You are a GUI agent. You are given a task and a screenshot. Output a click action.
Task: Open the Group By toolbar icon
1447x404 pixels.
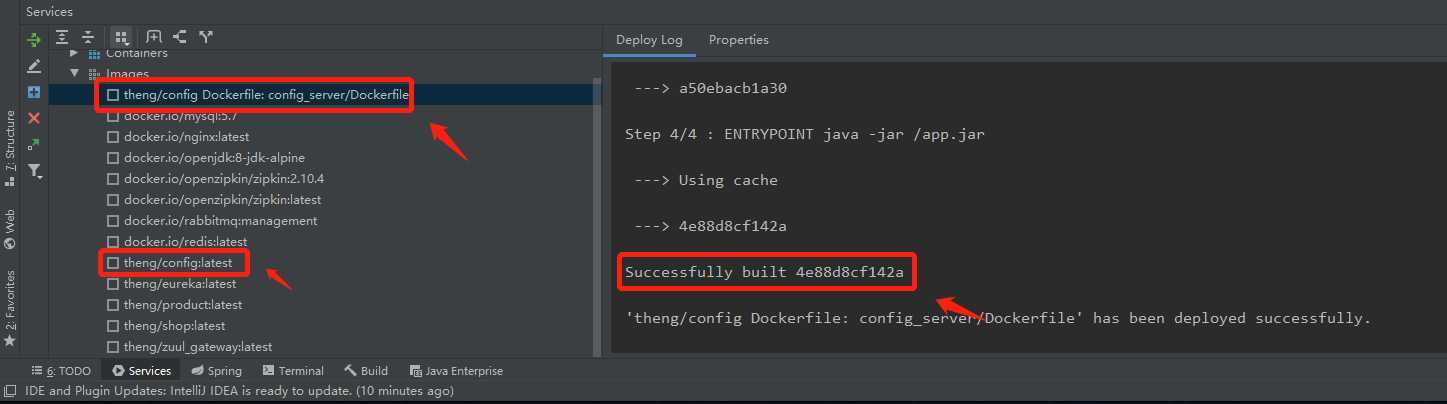point(121,37)
